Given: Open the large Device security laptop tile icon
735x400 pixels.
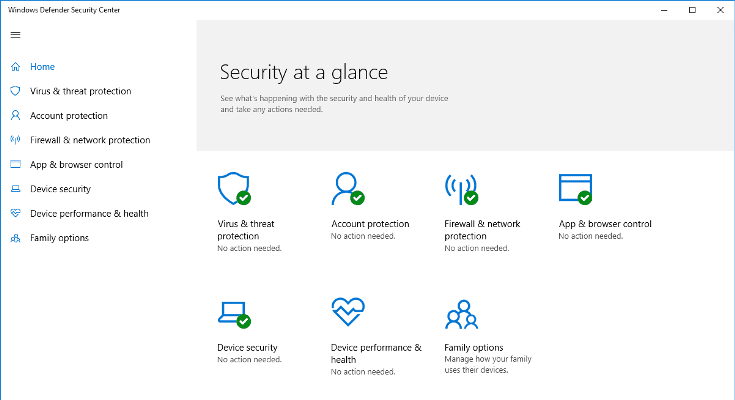Looking at the screenshot, I should [234, 314].
